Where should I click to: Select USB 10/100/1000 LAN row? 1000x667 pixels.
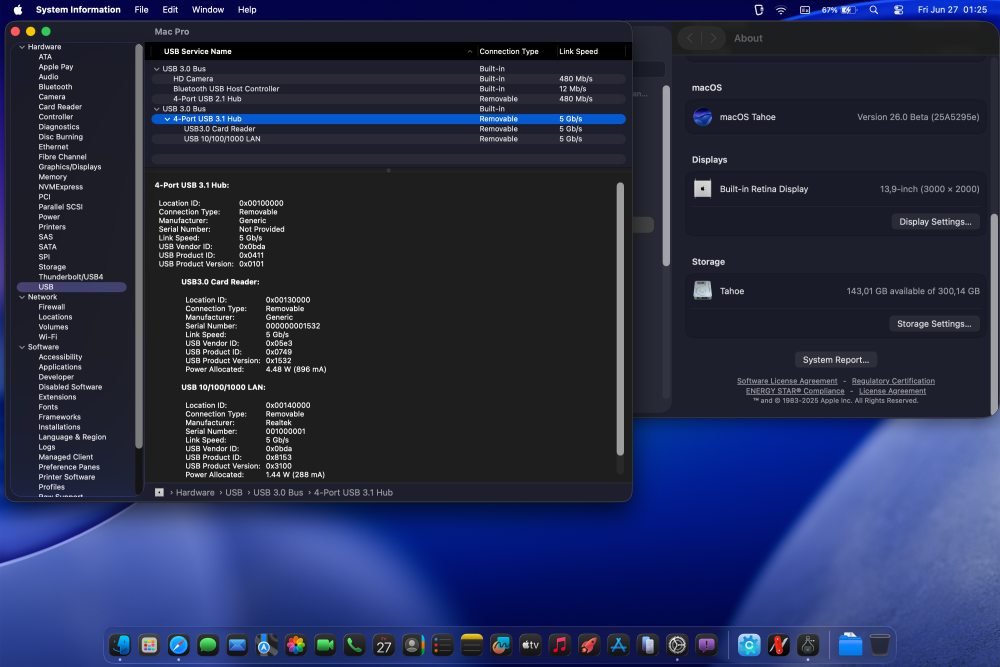[388, 139]
